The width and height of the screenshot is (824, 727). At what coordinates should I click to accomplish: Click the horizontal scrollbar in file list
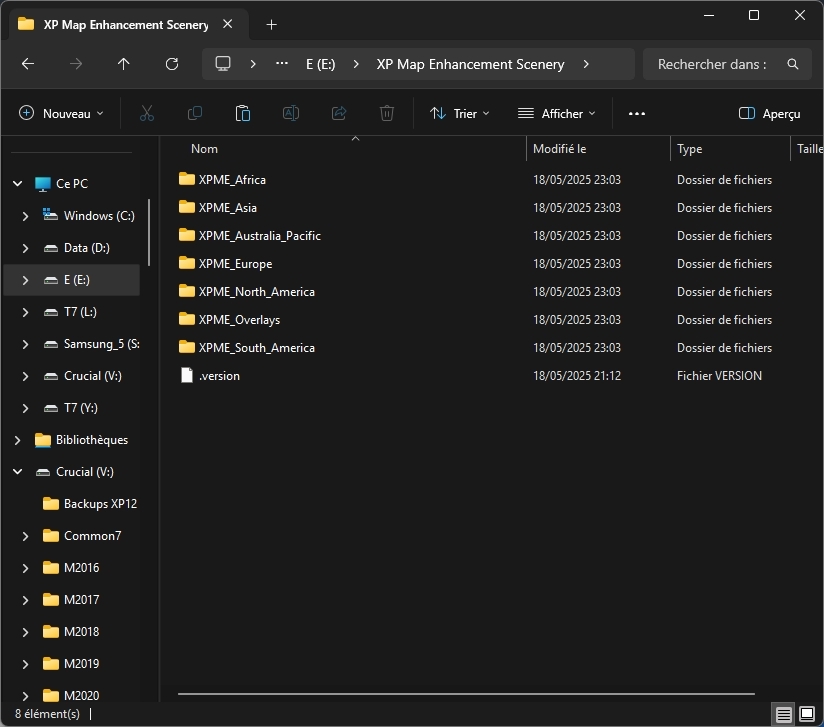pos(466,693)
